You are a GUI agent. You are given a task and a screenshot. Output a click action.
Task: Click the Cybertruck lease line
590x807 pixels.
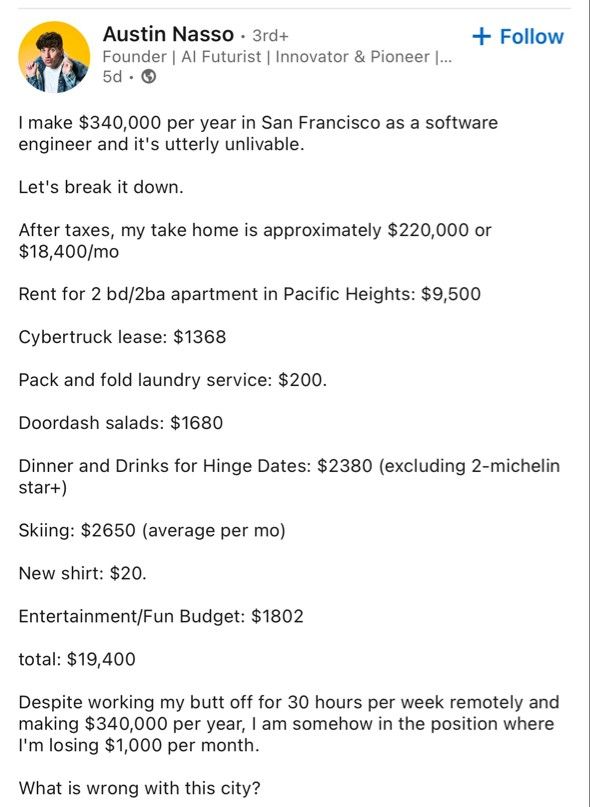pyautogui.click(x=122, y=337)
